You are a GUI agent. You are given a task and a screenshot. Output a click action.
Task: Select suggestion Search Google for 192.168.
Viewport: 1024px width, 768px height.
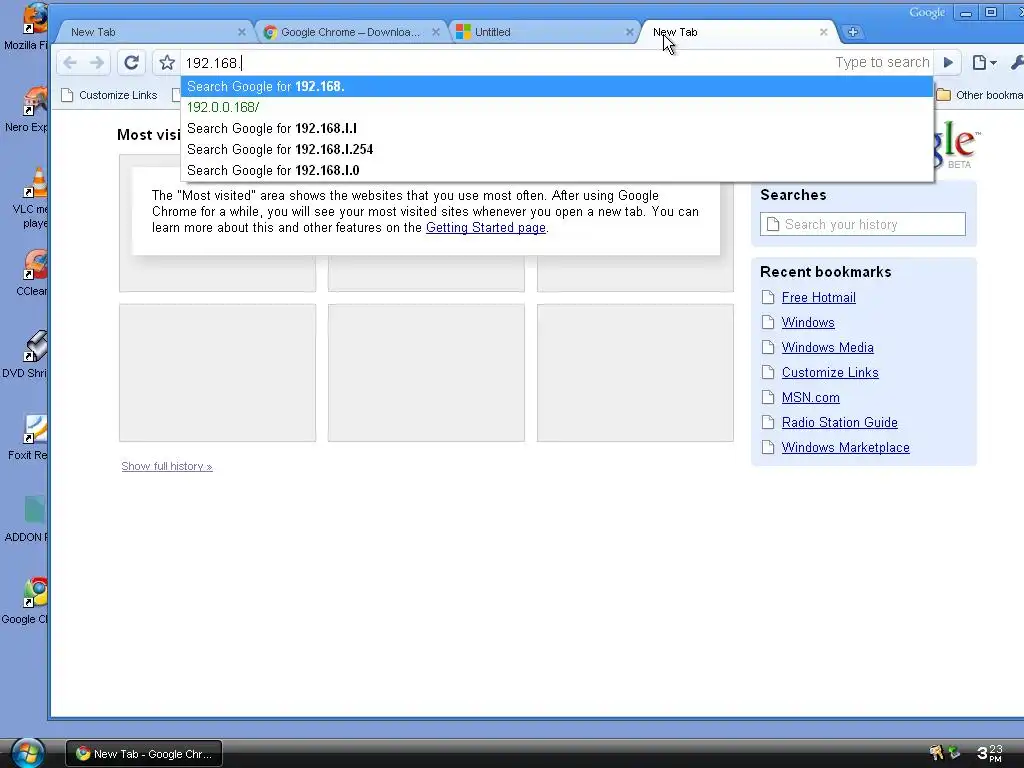pos(557,86)
